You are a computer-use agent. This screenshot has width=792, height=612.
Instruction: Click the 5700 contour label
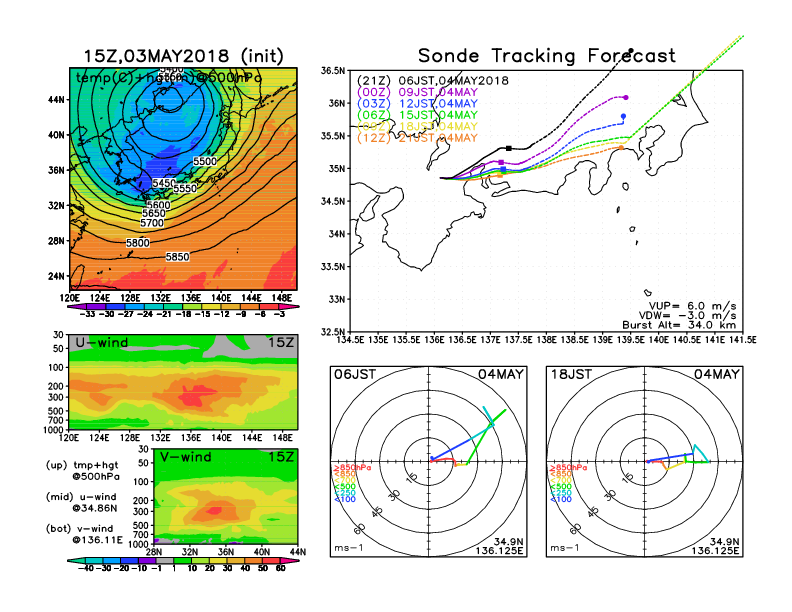coord(152,223)
